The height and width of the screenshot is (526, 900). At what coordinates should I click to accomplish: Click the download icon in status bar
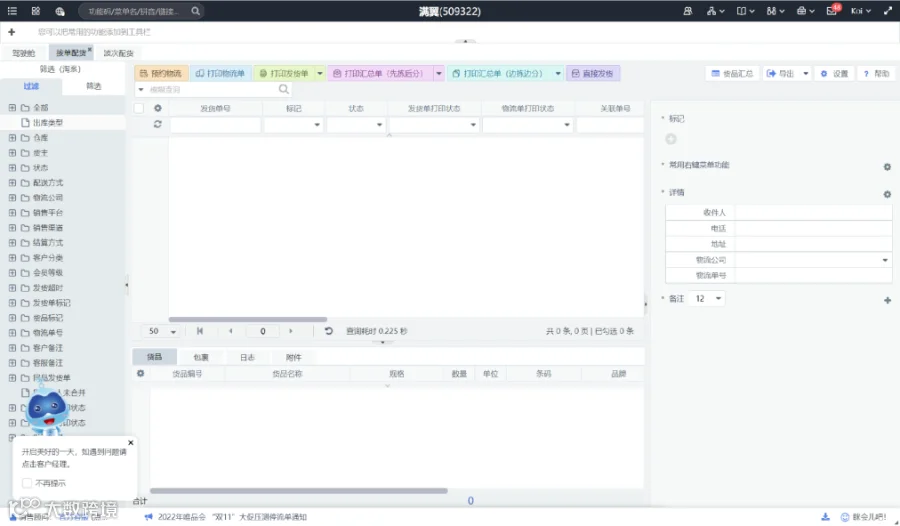point(825,517)
